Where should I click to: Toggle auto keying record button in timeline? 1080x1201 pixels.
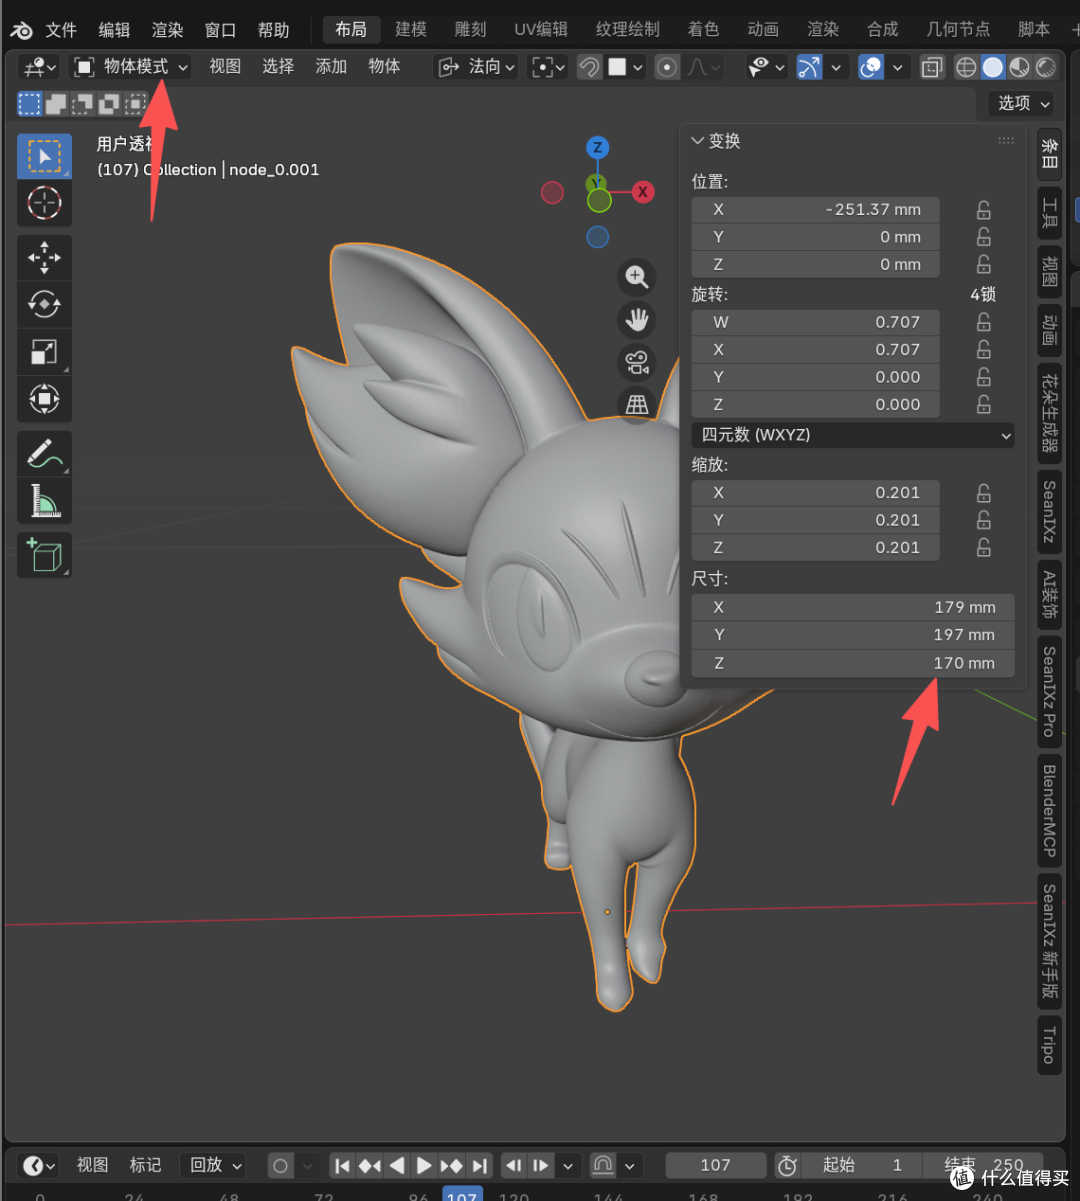tap(280, 1165)
